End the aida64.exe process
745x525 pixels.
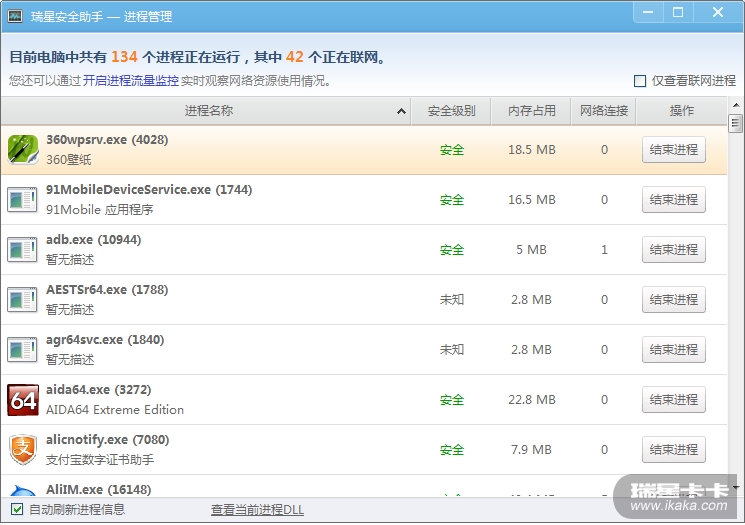click(x=674, y=400)
